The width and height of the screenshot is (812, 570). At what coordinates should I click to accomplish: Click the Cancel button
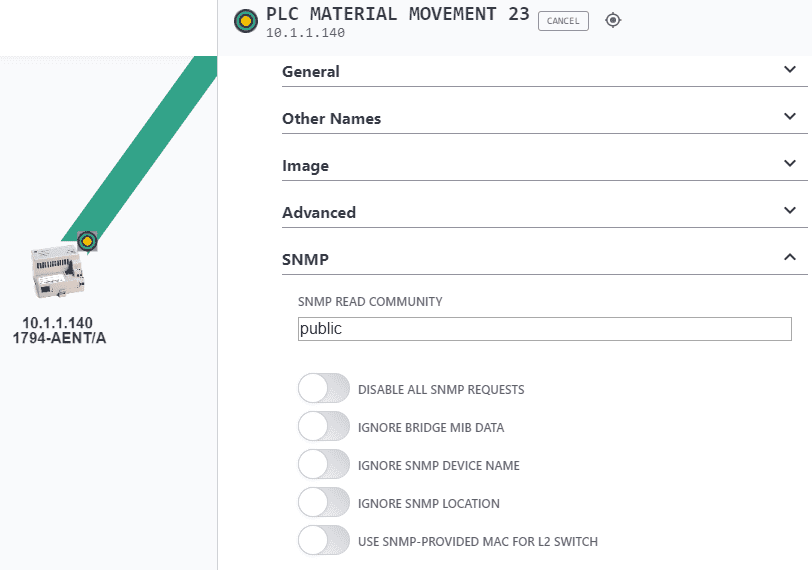click(563, 21)
